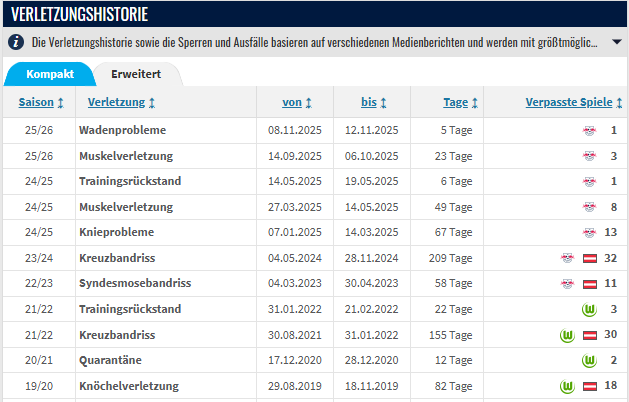Click Austria flag in Knöchelverletzung row
The width and height of the screenshot is (629, 402).
click(x=590, y=386)
